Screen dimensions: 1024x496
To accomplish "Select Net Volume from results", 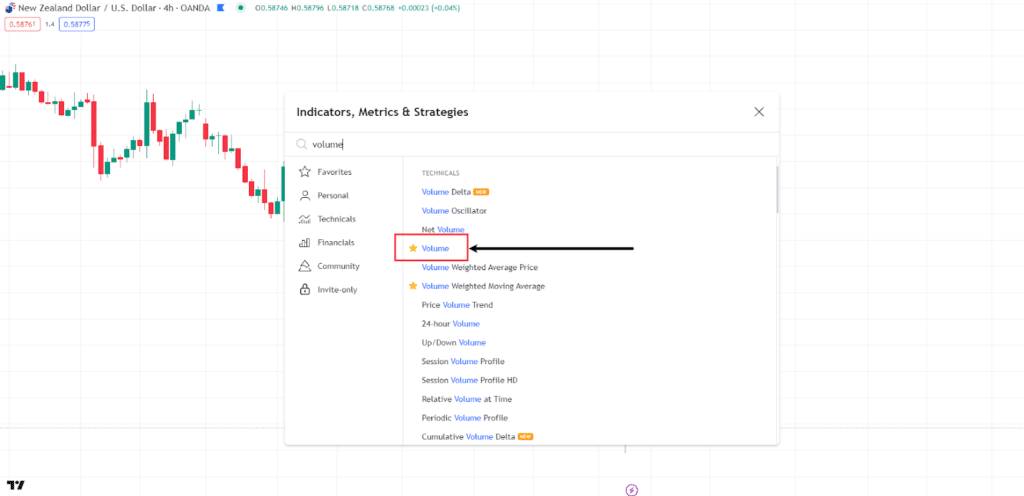I will pyautogui.click(x=443, y=230).
